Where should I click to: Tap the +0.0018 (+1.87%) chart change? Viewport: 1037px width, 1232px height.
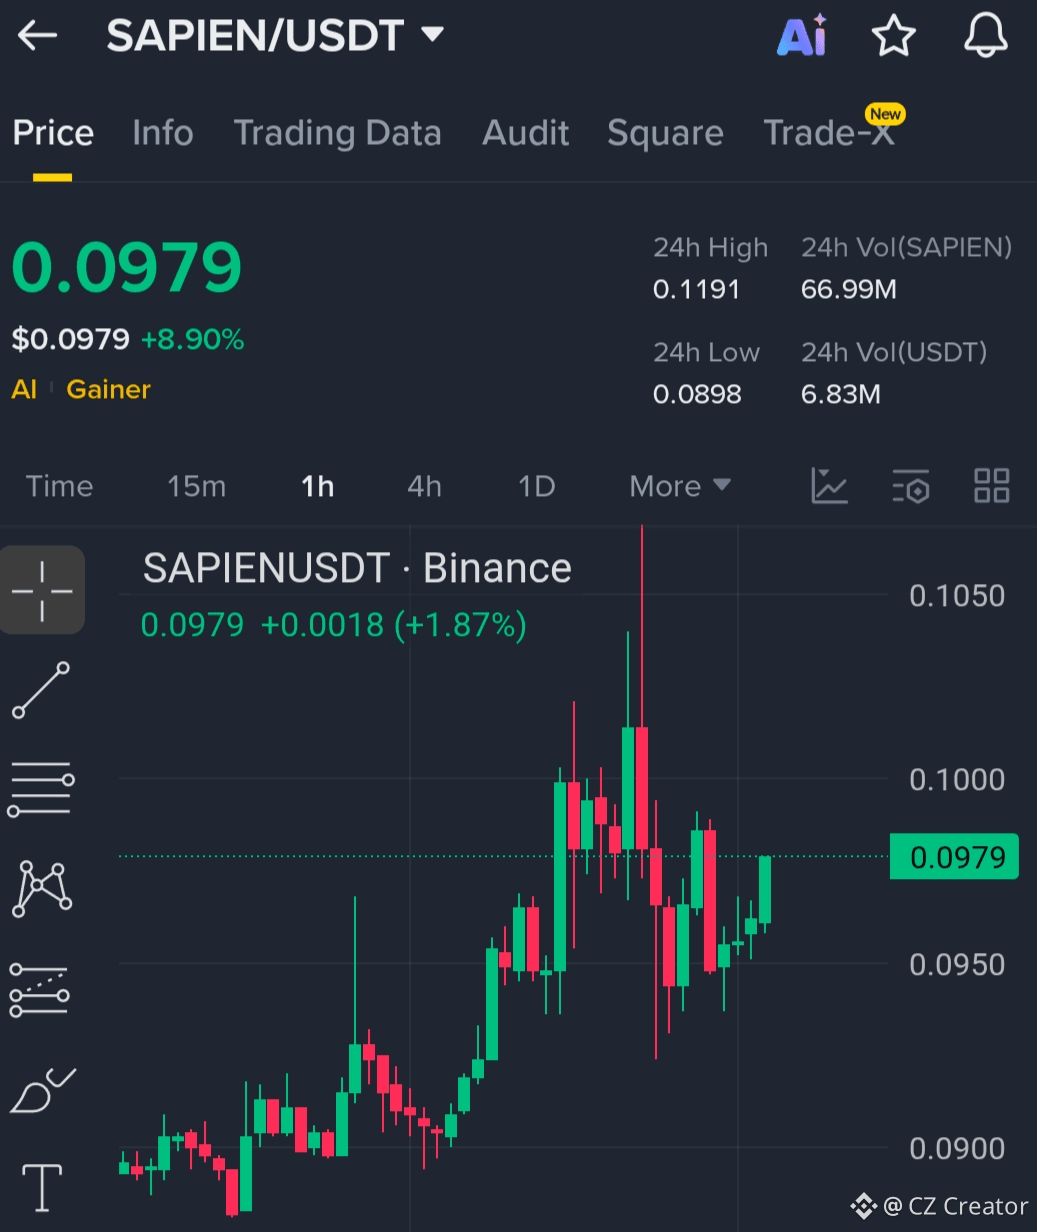point(393,625)
